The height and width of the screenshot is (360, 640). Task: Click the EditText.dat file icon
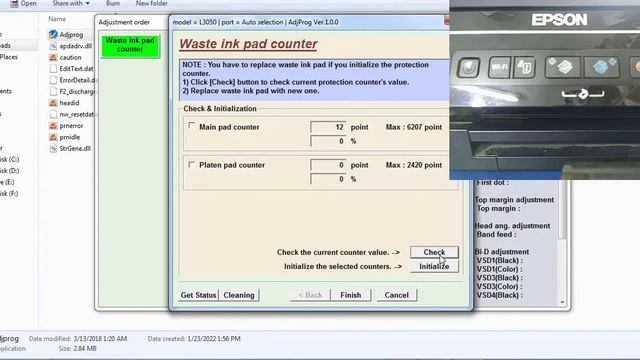coord(53,69)
